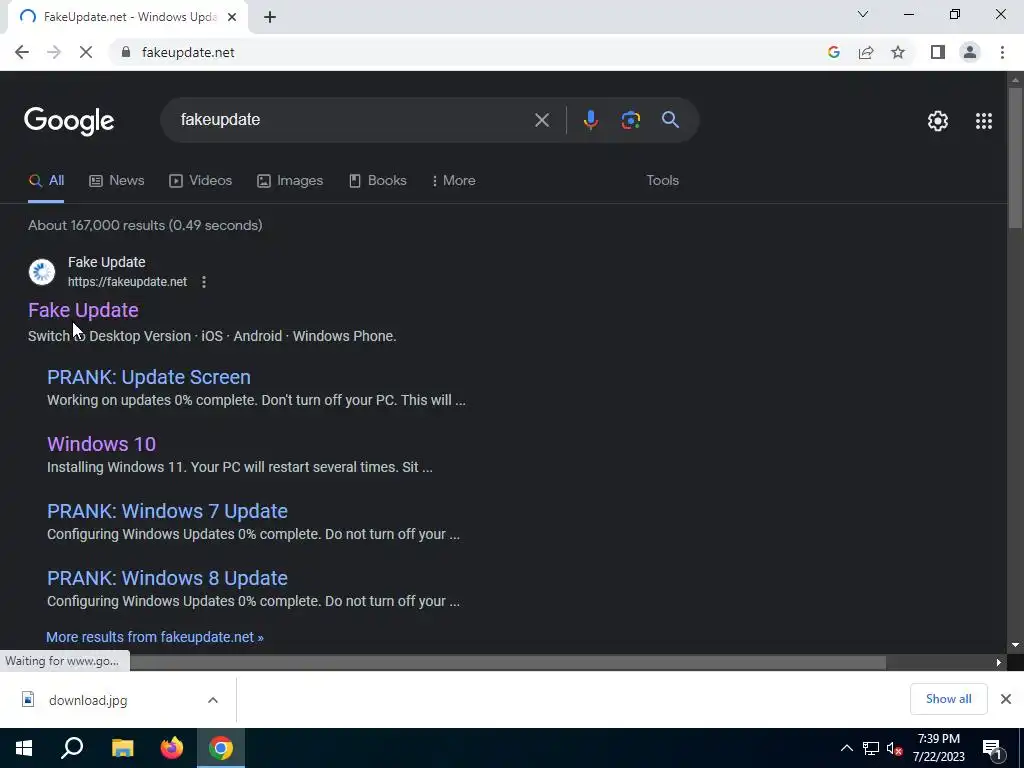Close the downloads bar
The width and height of the screenshot is (1024, 768).
(1006, 699)
